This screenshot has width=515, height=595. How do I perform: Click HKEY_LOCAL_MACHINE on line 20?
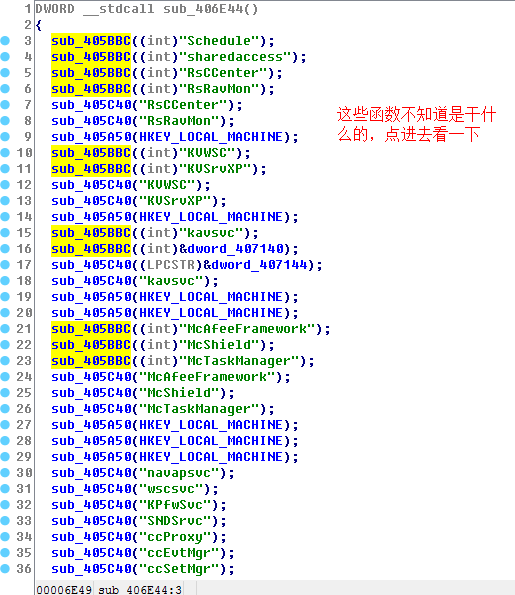(x=211, y=313)
